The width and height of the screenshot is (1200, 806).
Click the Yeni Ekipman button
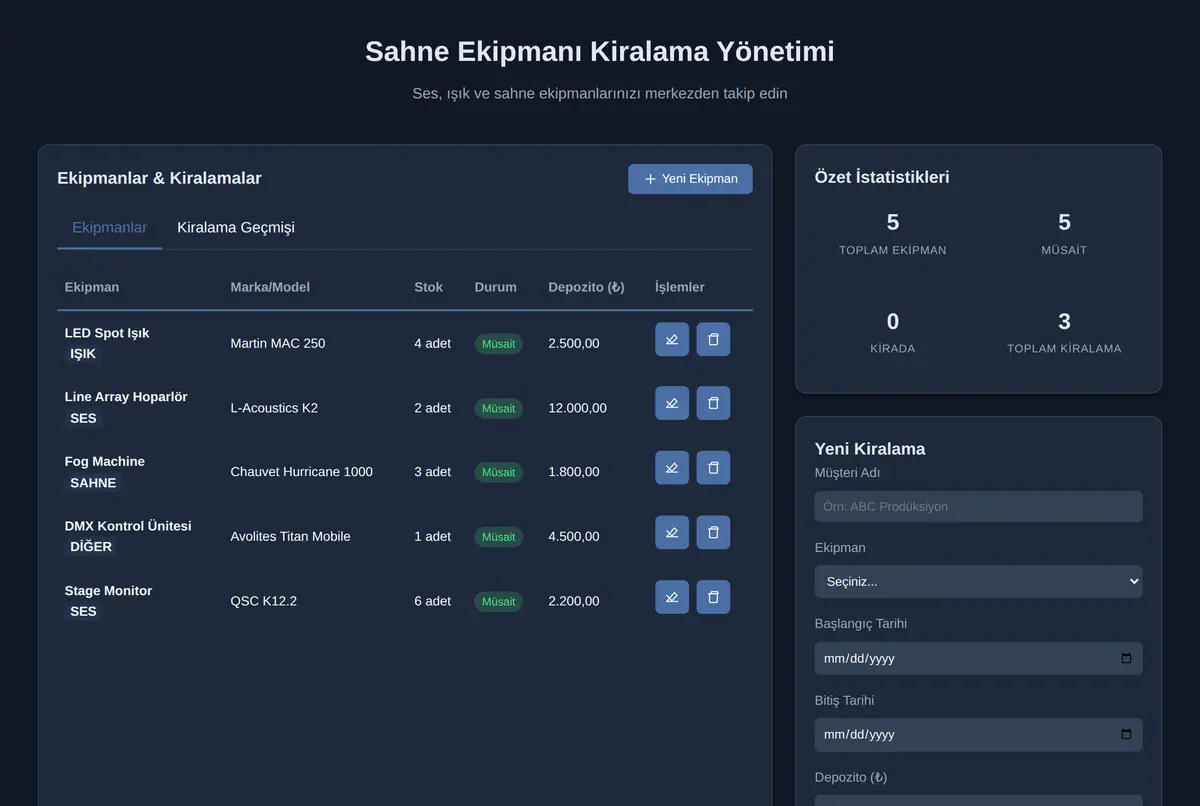(690, 179)
